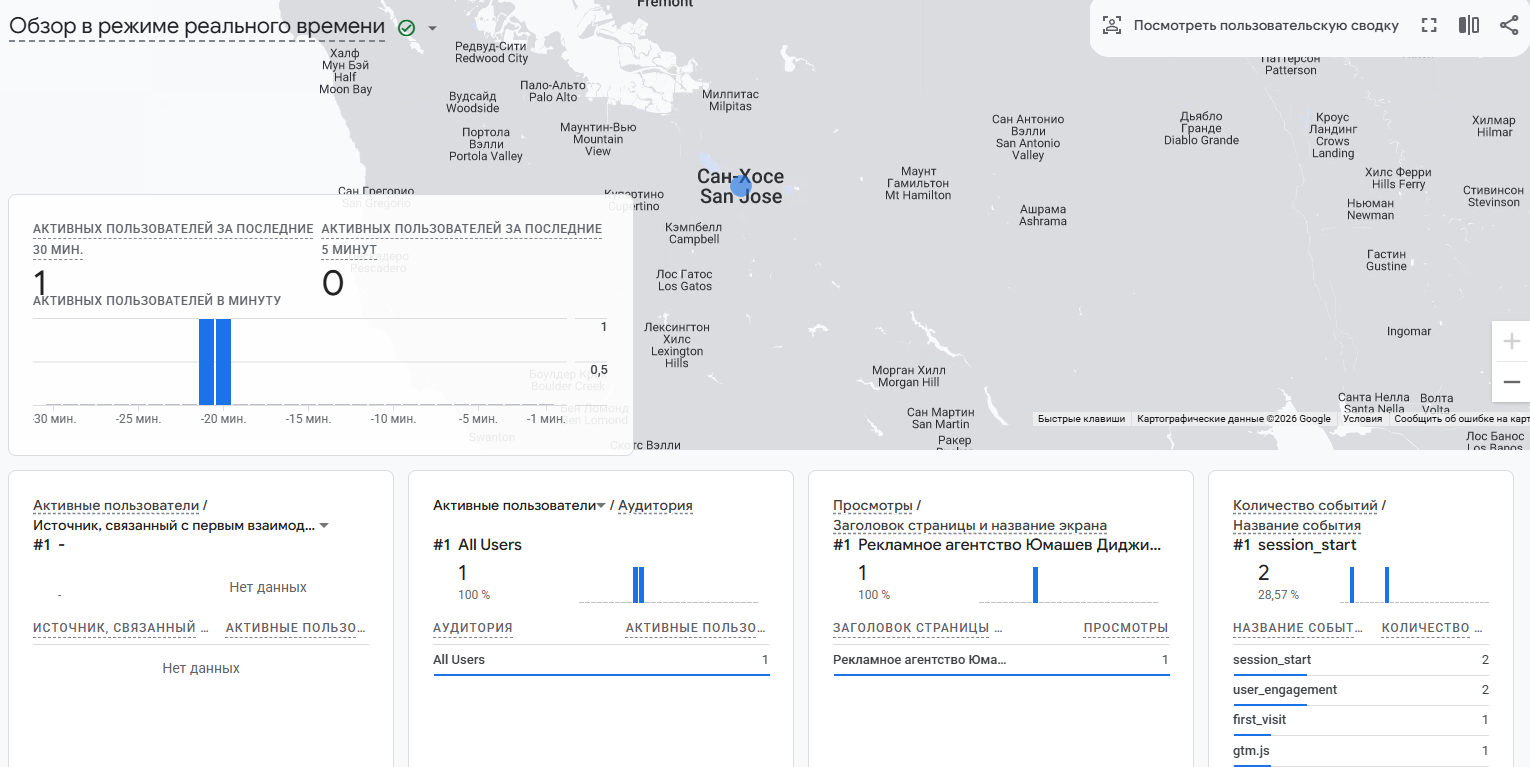The height and width of the screenshot is (767, 1530).
Task: Select the 'first_visit' event row
Action: point(1361,720)
